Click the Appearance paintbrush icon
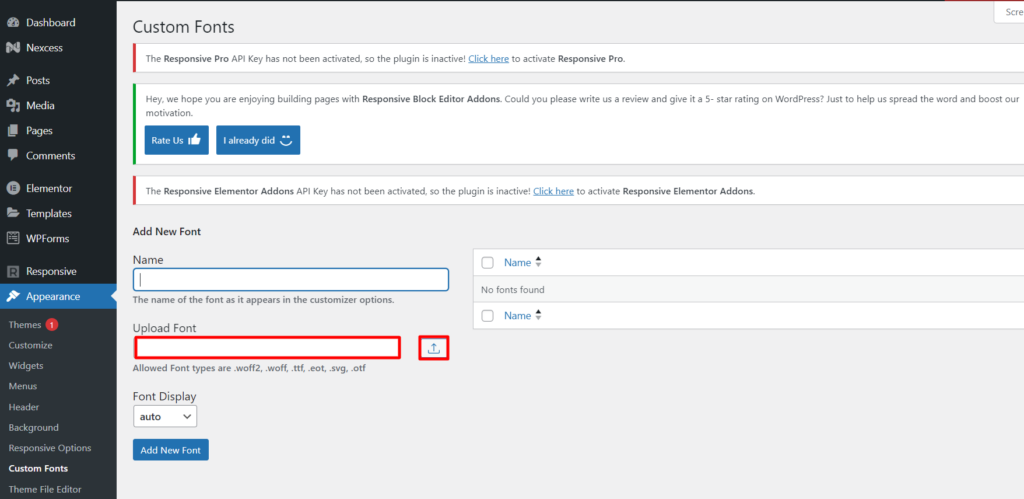 pyautogui.click(x=12, y=297)
